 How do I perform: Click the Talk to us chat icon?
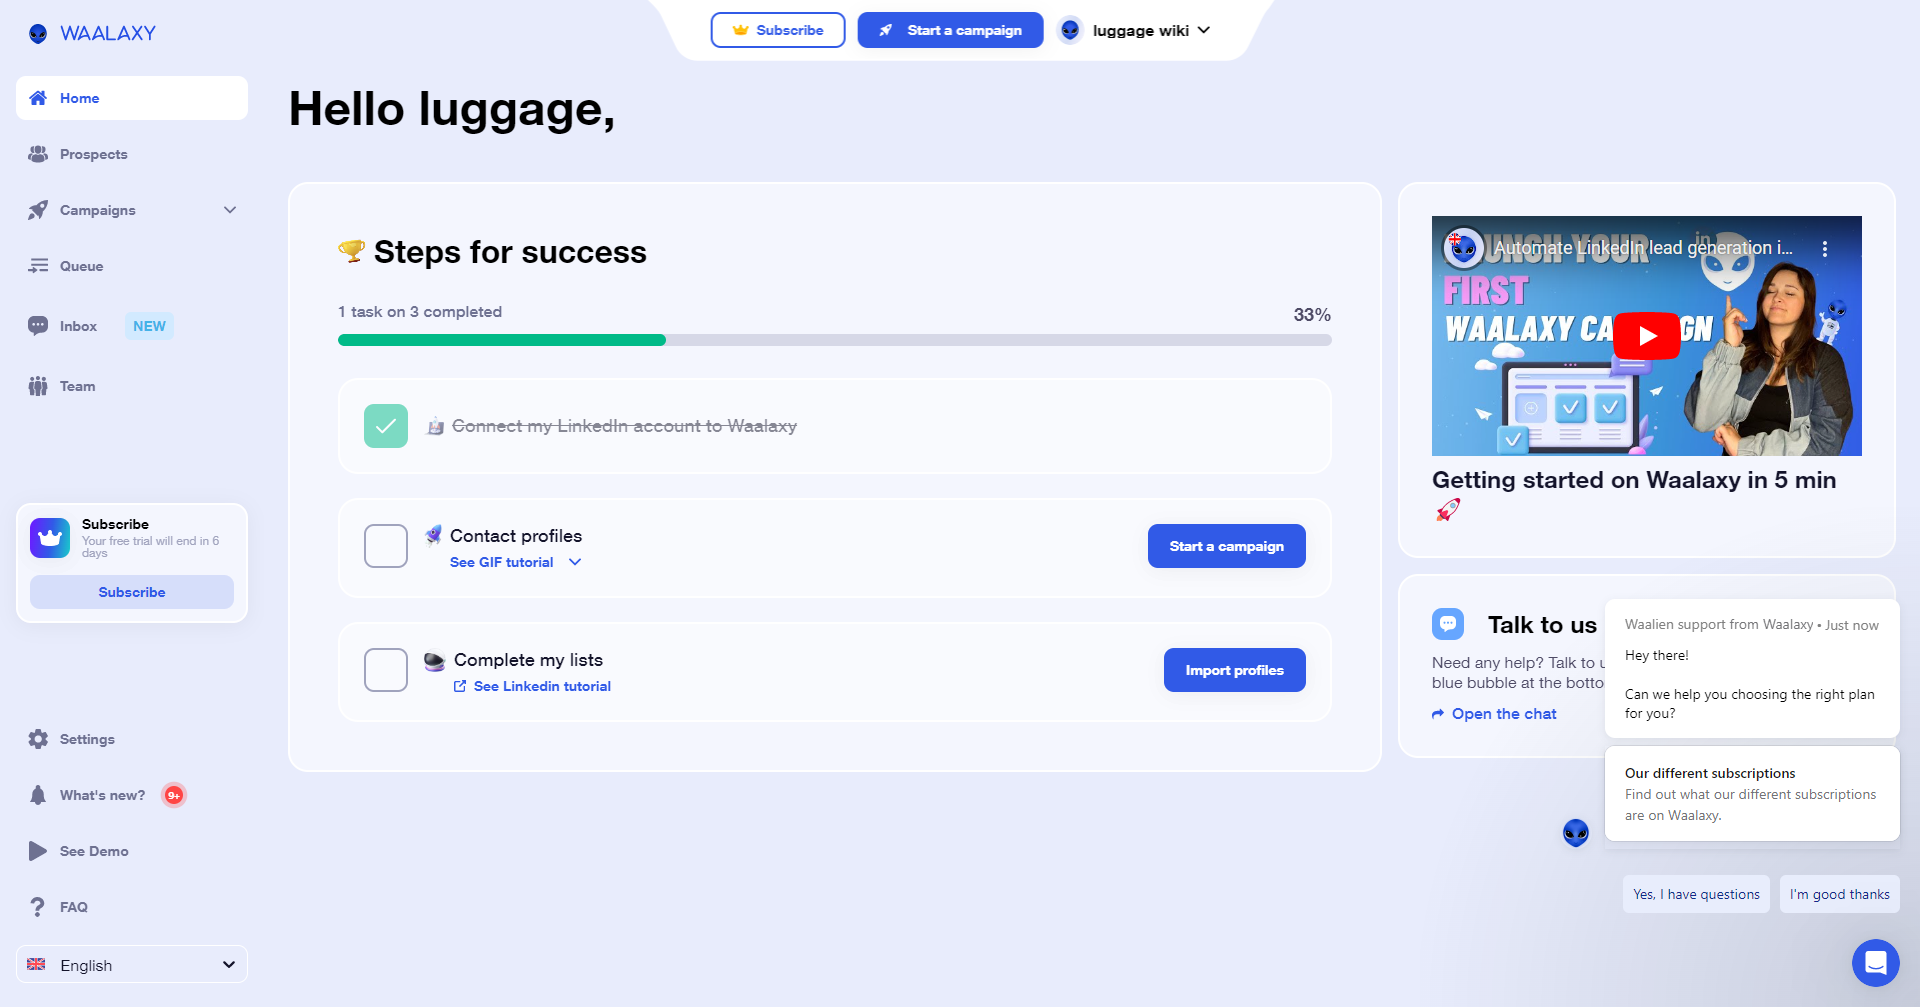pyautogui.click(x=1448, y=624)
